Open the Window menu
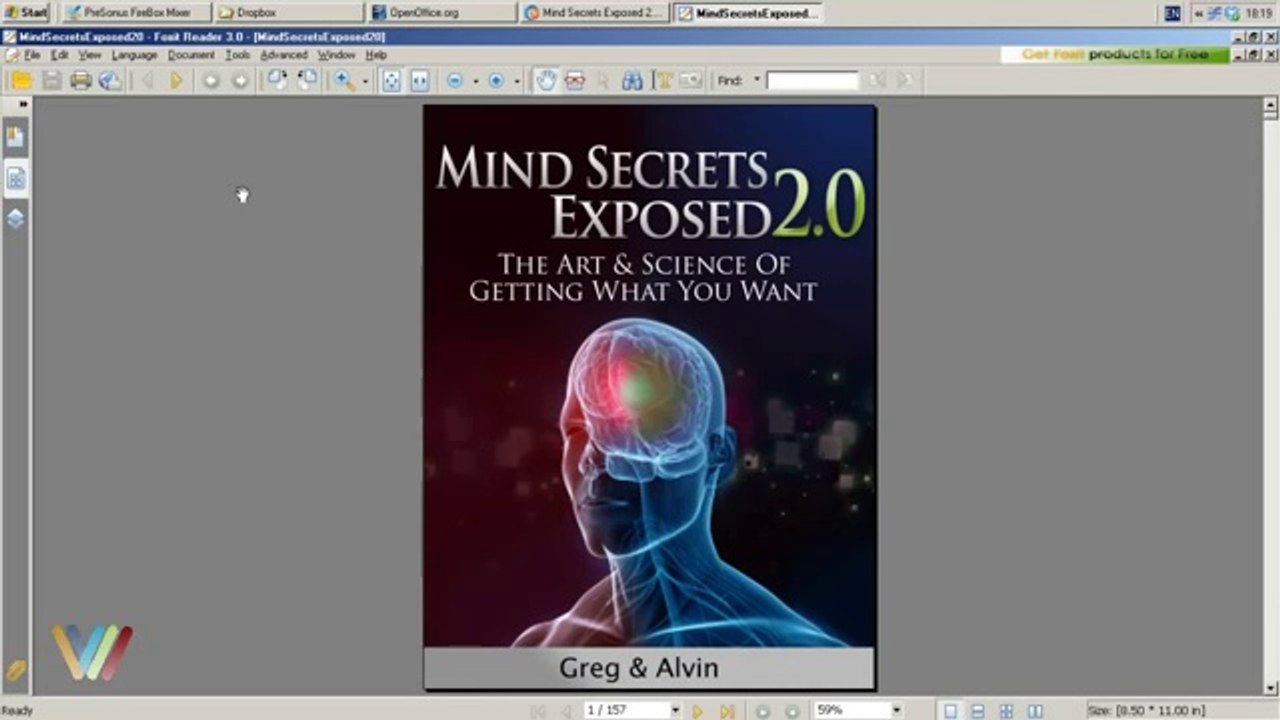The height and width of the screenshot is (720, 1280). (x=336, y=55)
